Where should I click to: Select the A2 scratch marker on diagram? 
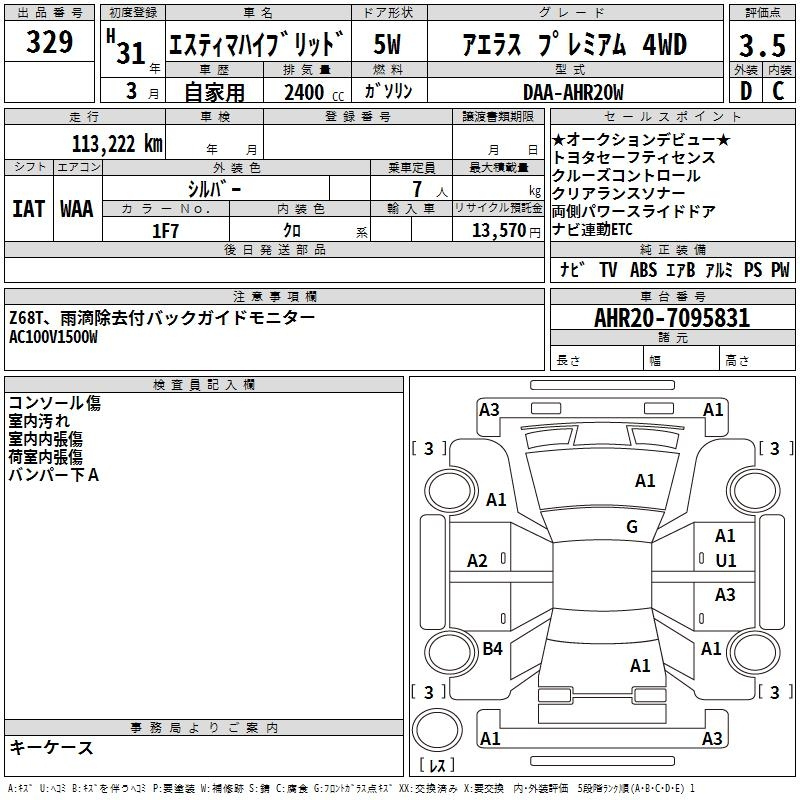478,561
